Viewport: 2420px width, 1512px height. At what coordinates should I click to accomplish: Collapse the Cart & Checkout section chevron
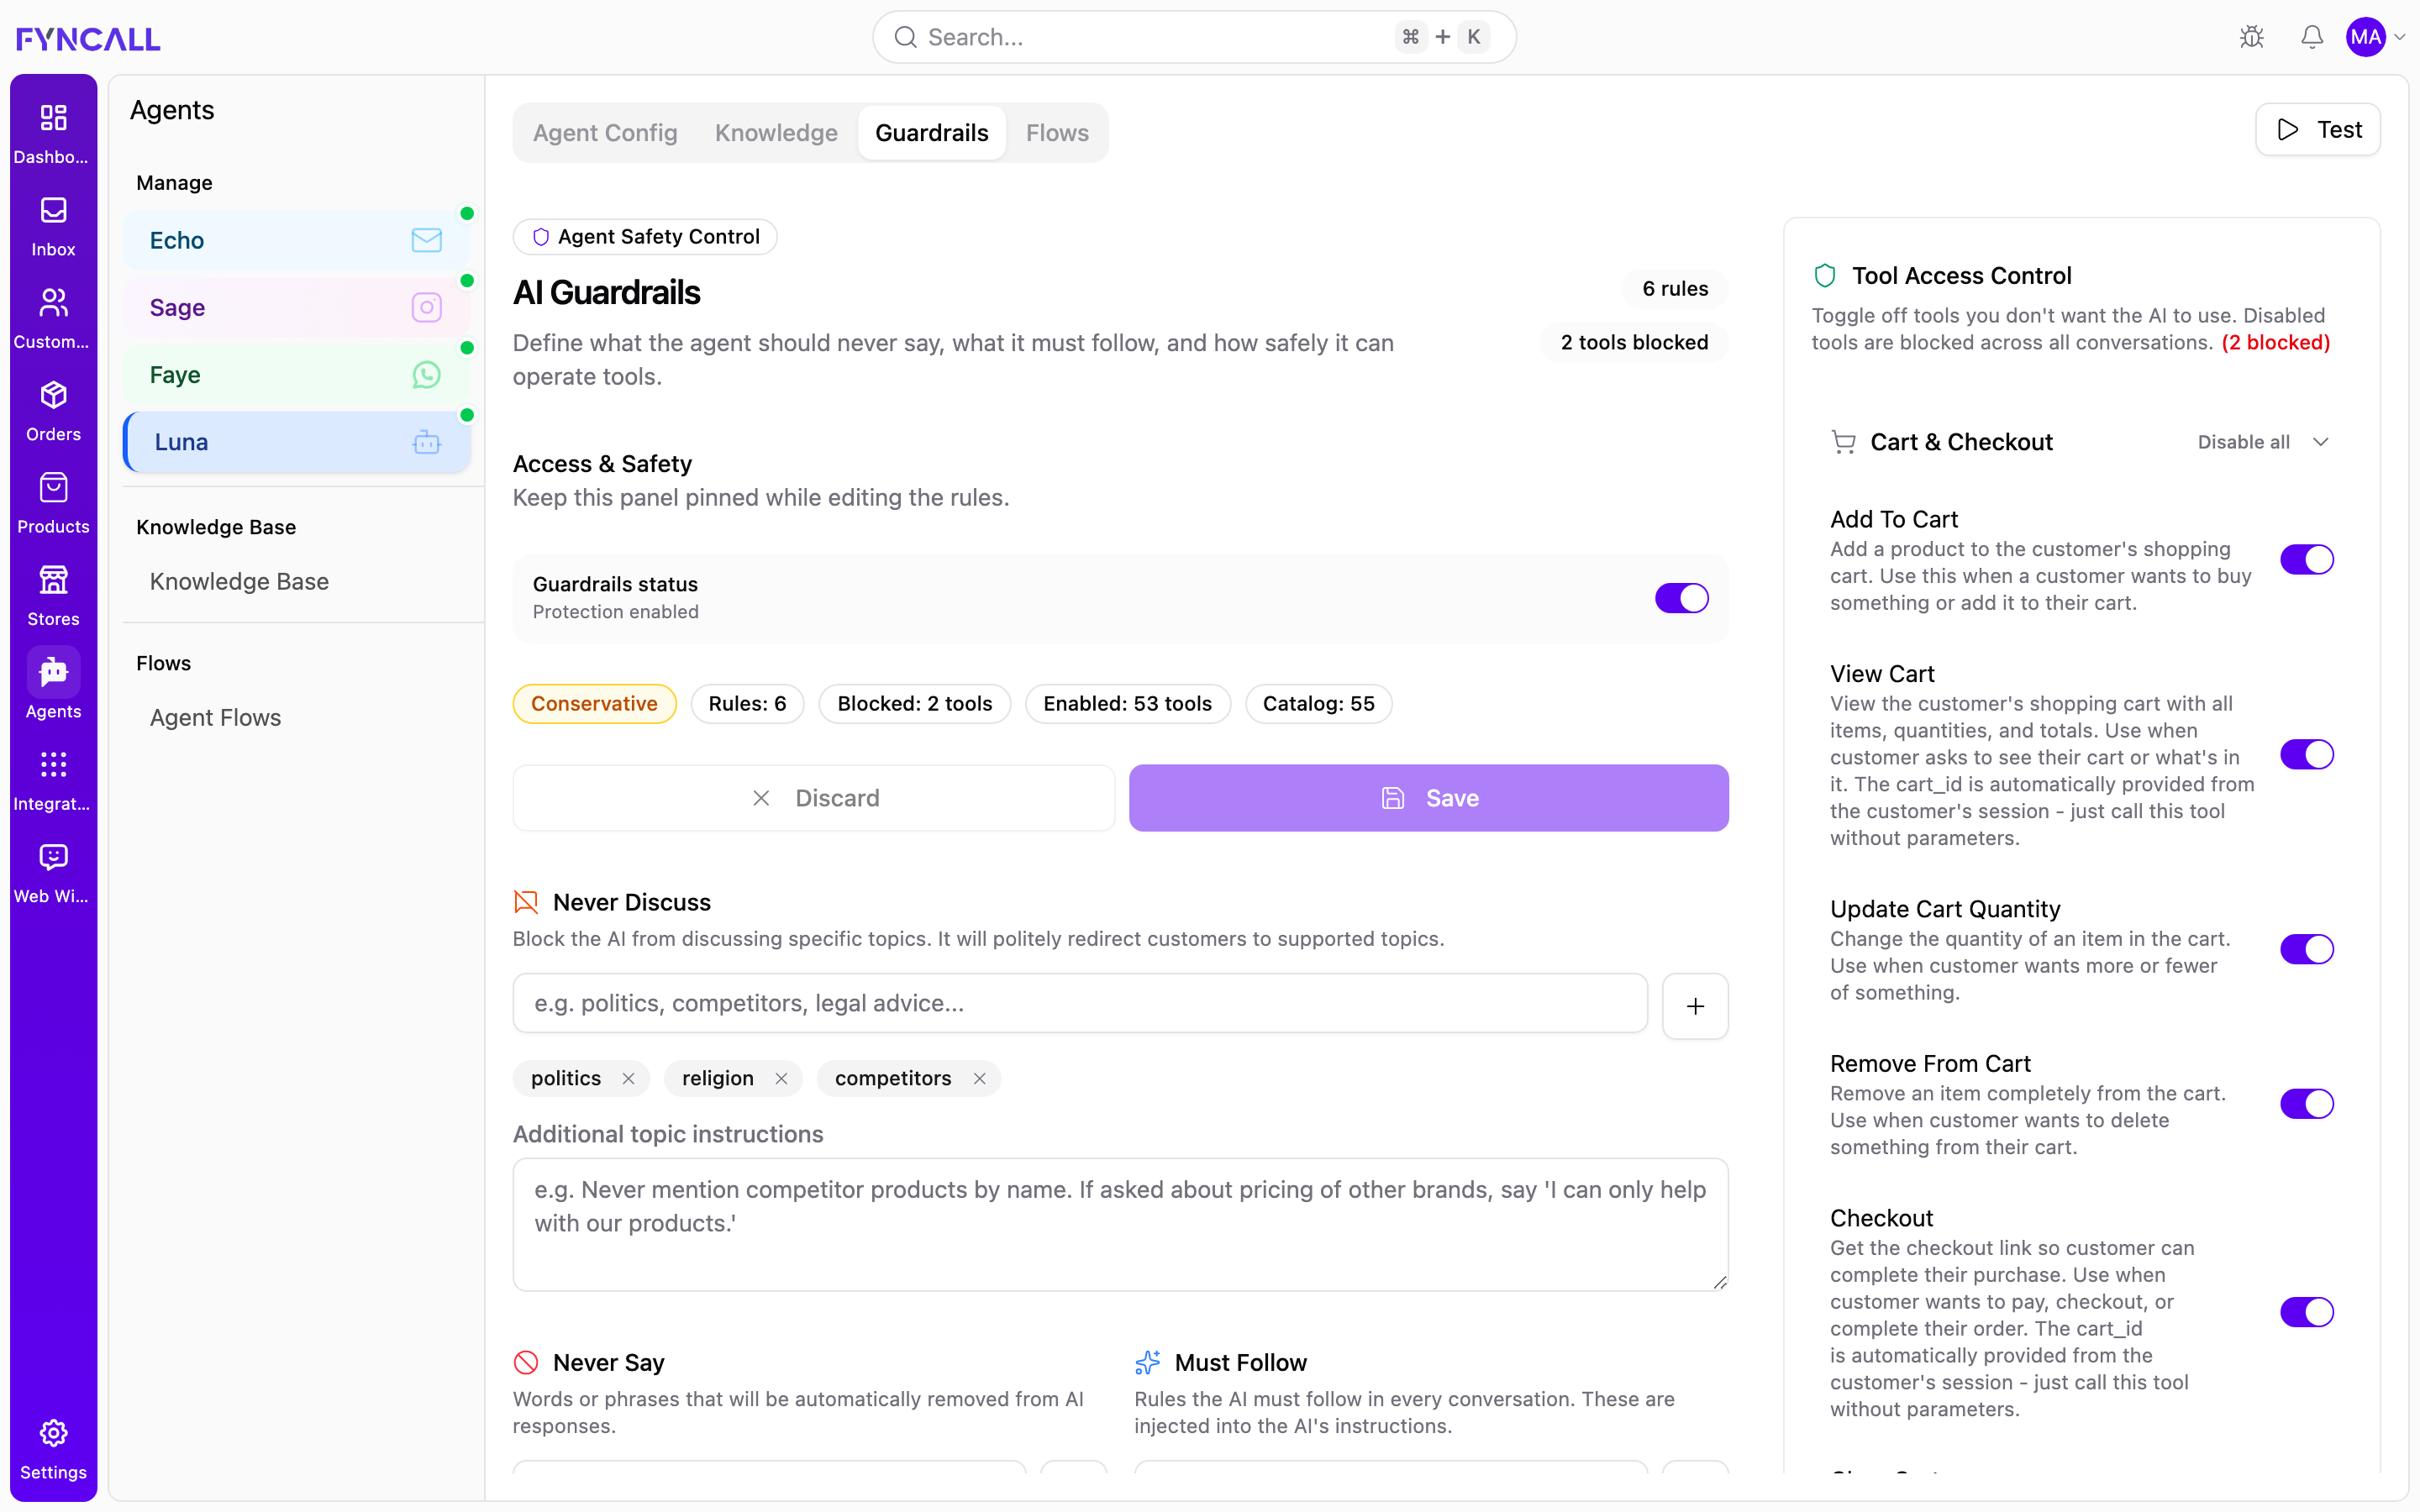[x=2321, y=442]
